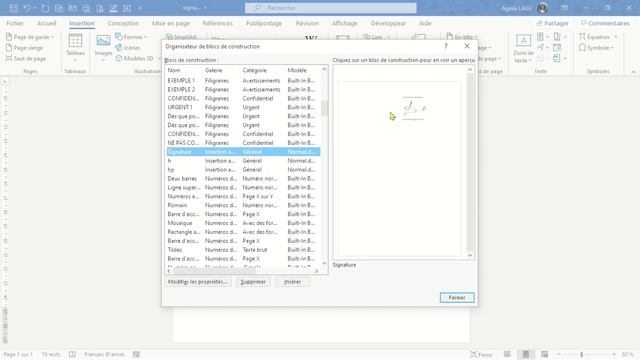Open the Images dropdown arrow
Viewport: 640px width, 360px height.
[103, 60]
